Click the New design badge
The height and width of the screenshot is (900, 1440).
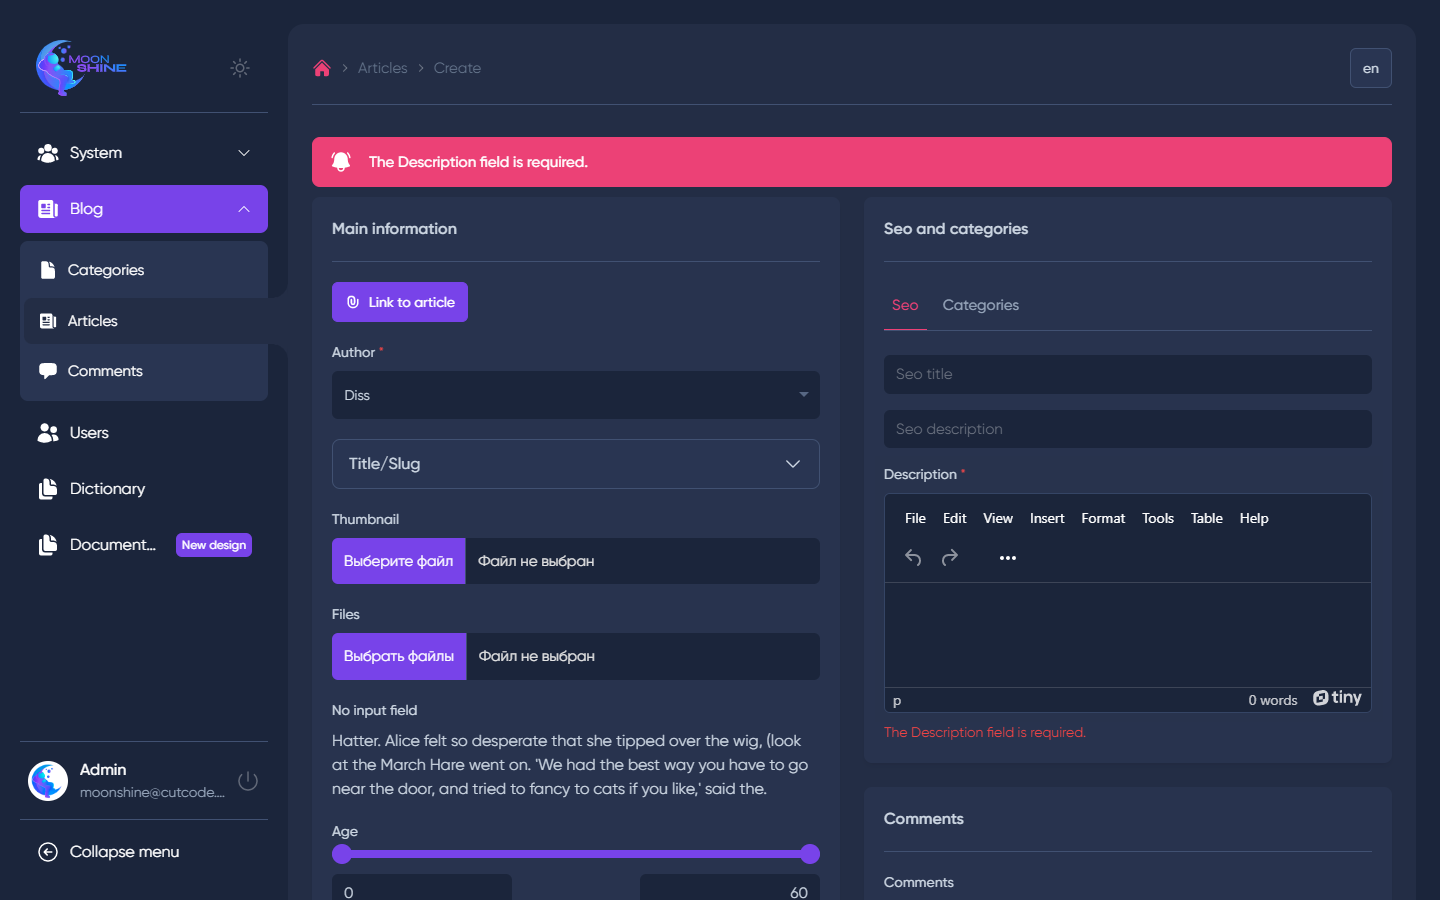[x=214, y=545]
